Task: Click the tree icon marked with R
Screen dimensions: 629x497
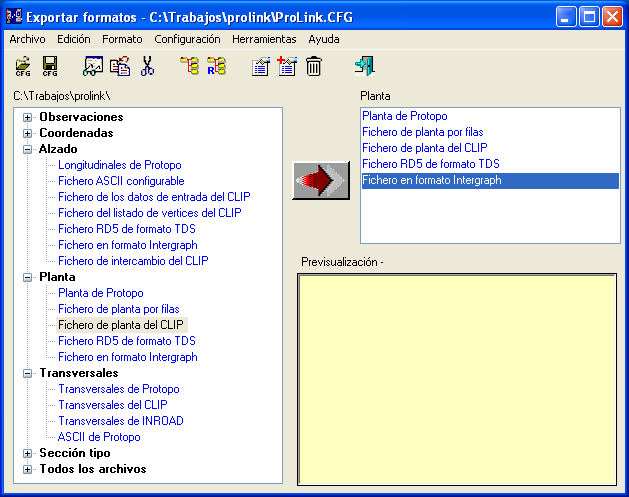Action: click(x=216, y=67)
